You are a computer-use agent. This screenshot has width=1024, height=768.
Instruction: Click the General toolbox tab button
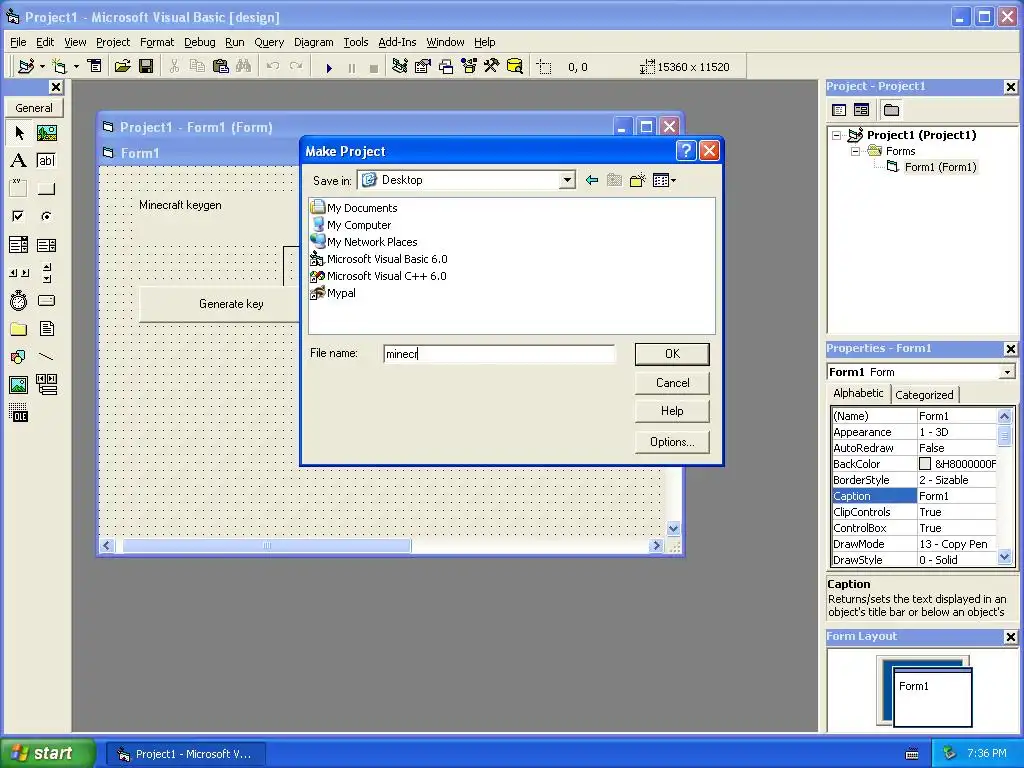coord(34,108)
